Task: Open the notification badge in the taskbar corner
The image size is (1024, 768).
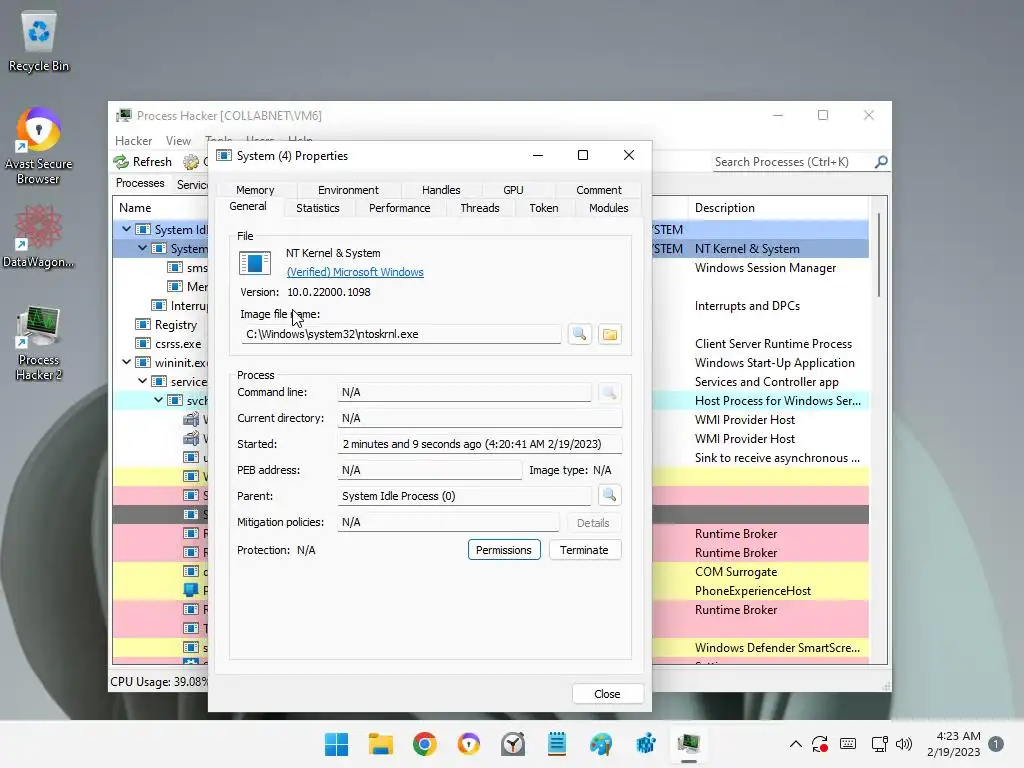Action: tap(996, 744)
